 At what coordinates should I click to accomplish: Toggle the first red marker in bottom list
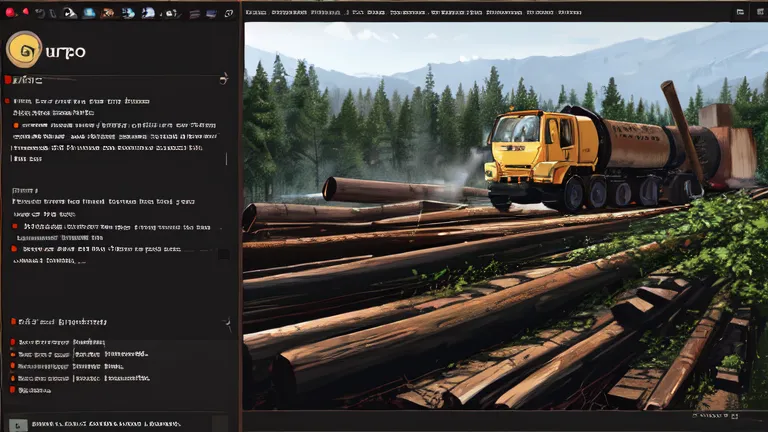[13, 342]
